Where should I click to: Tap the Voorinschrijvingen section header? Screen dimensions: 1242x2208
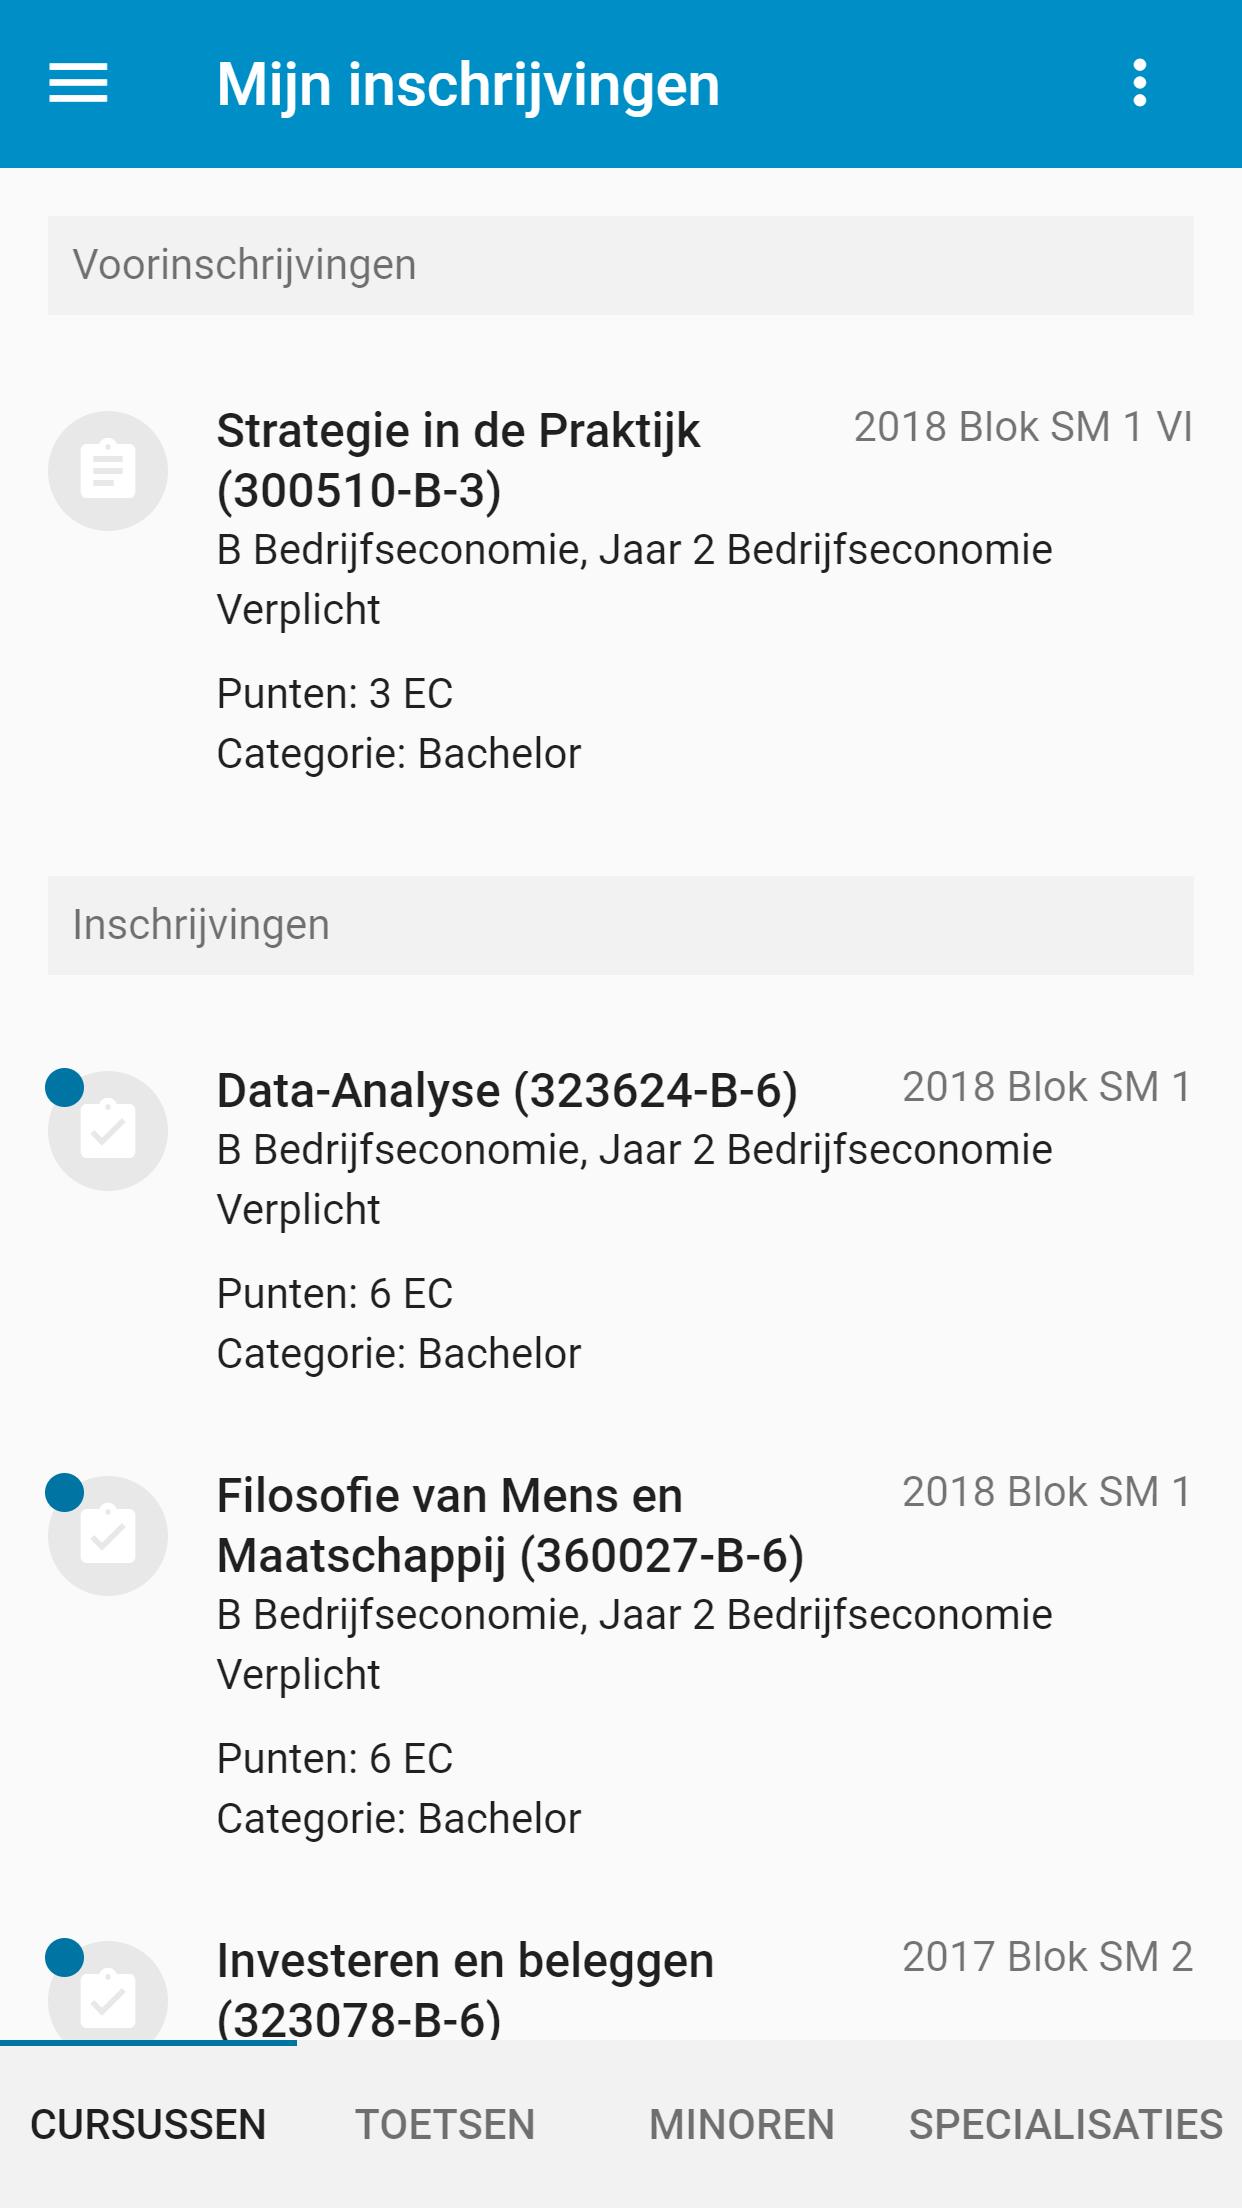(621, 265)
